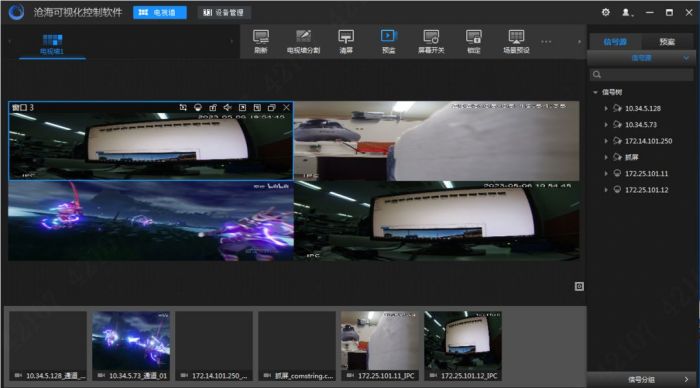The height and width of the screenshot is (388, 700).
Task: Select the 172.25.101.12_IPC thumbnail
Action: [463, 346]
